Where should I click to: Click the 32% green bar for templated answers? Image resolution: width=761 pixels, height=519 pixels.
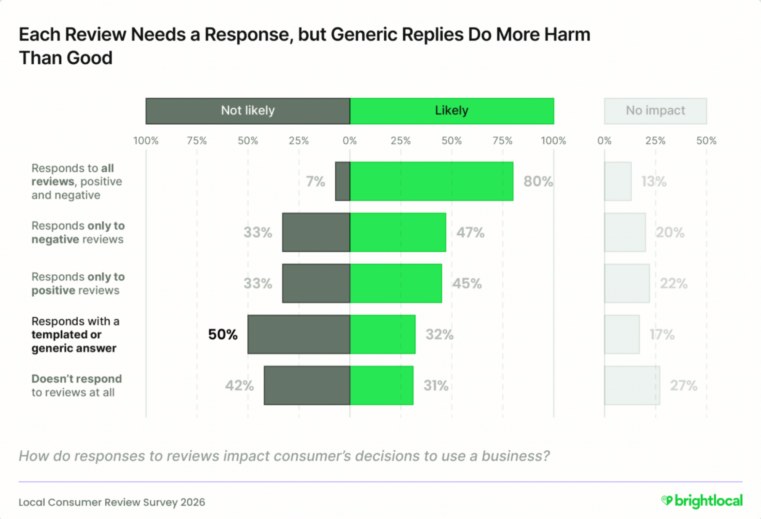point(382,335)
